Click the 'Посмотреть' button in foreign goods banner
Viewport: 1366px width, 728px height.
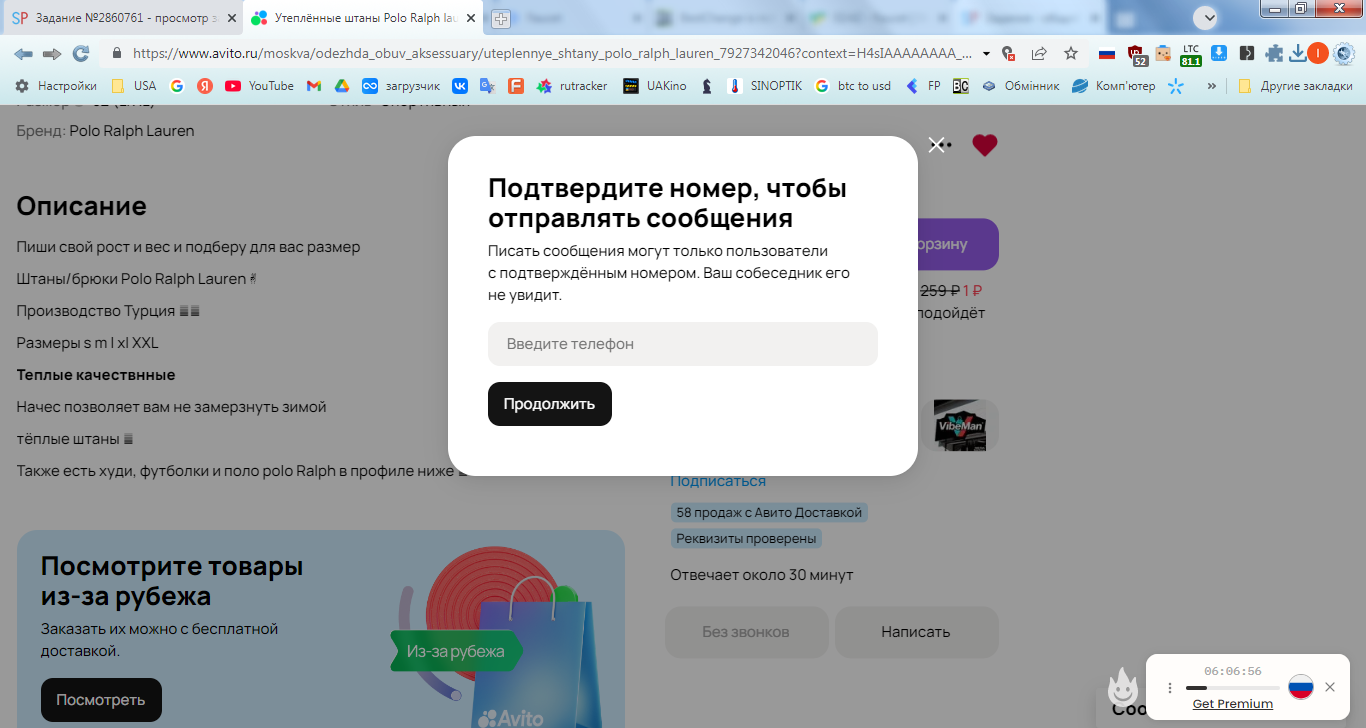point(101,700)
